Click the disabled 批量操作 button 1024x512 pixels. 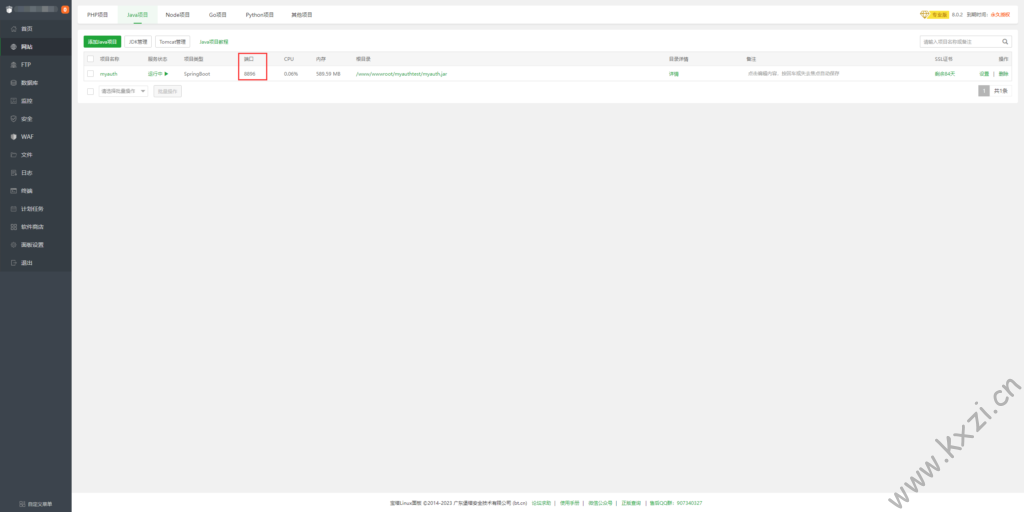(x=168, y=91)
